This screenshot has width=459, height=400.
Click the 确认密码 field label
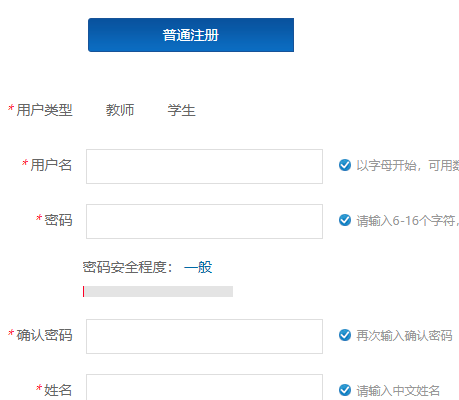click(44, 335)
